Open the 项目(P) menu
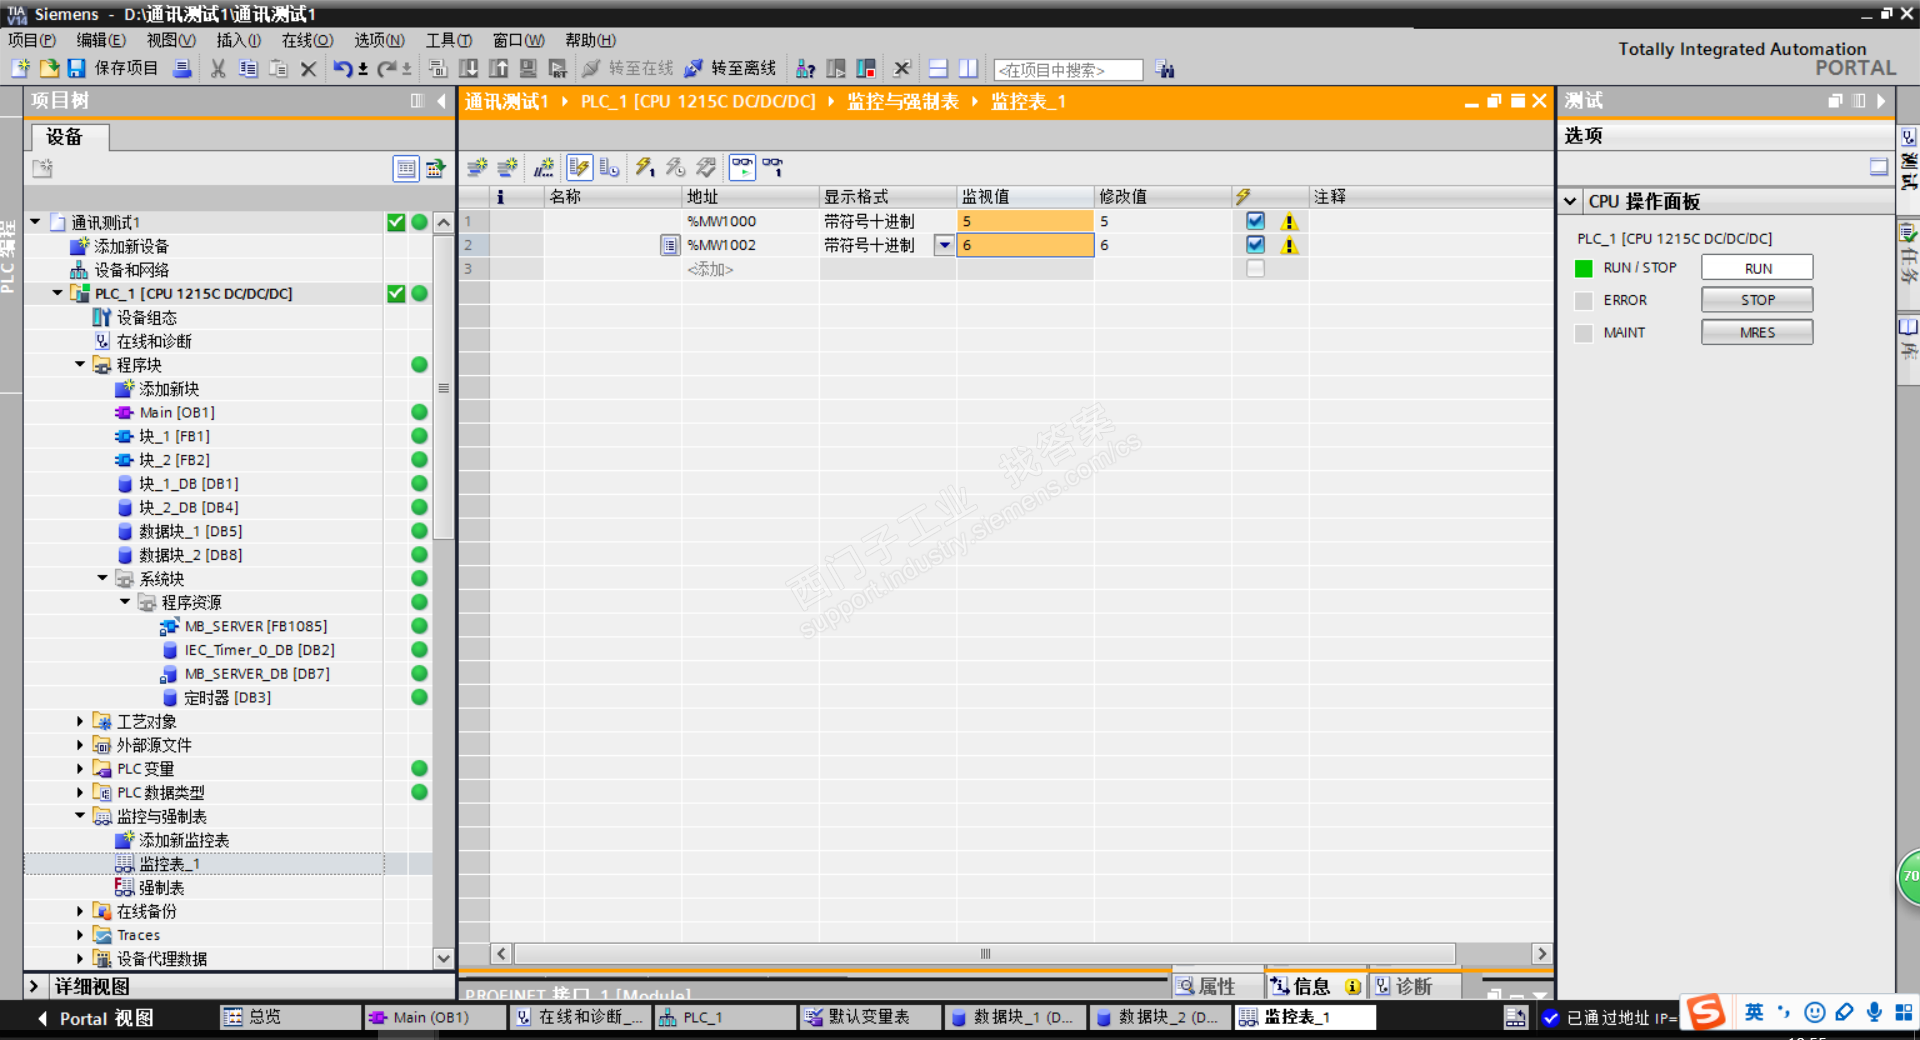 (x=32, y=40)
